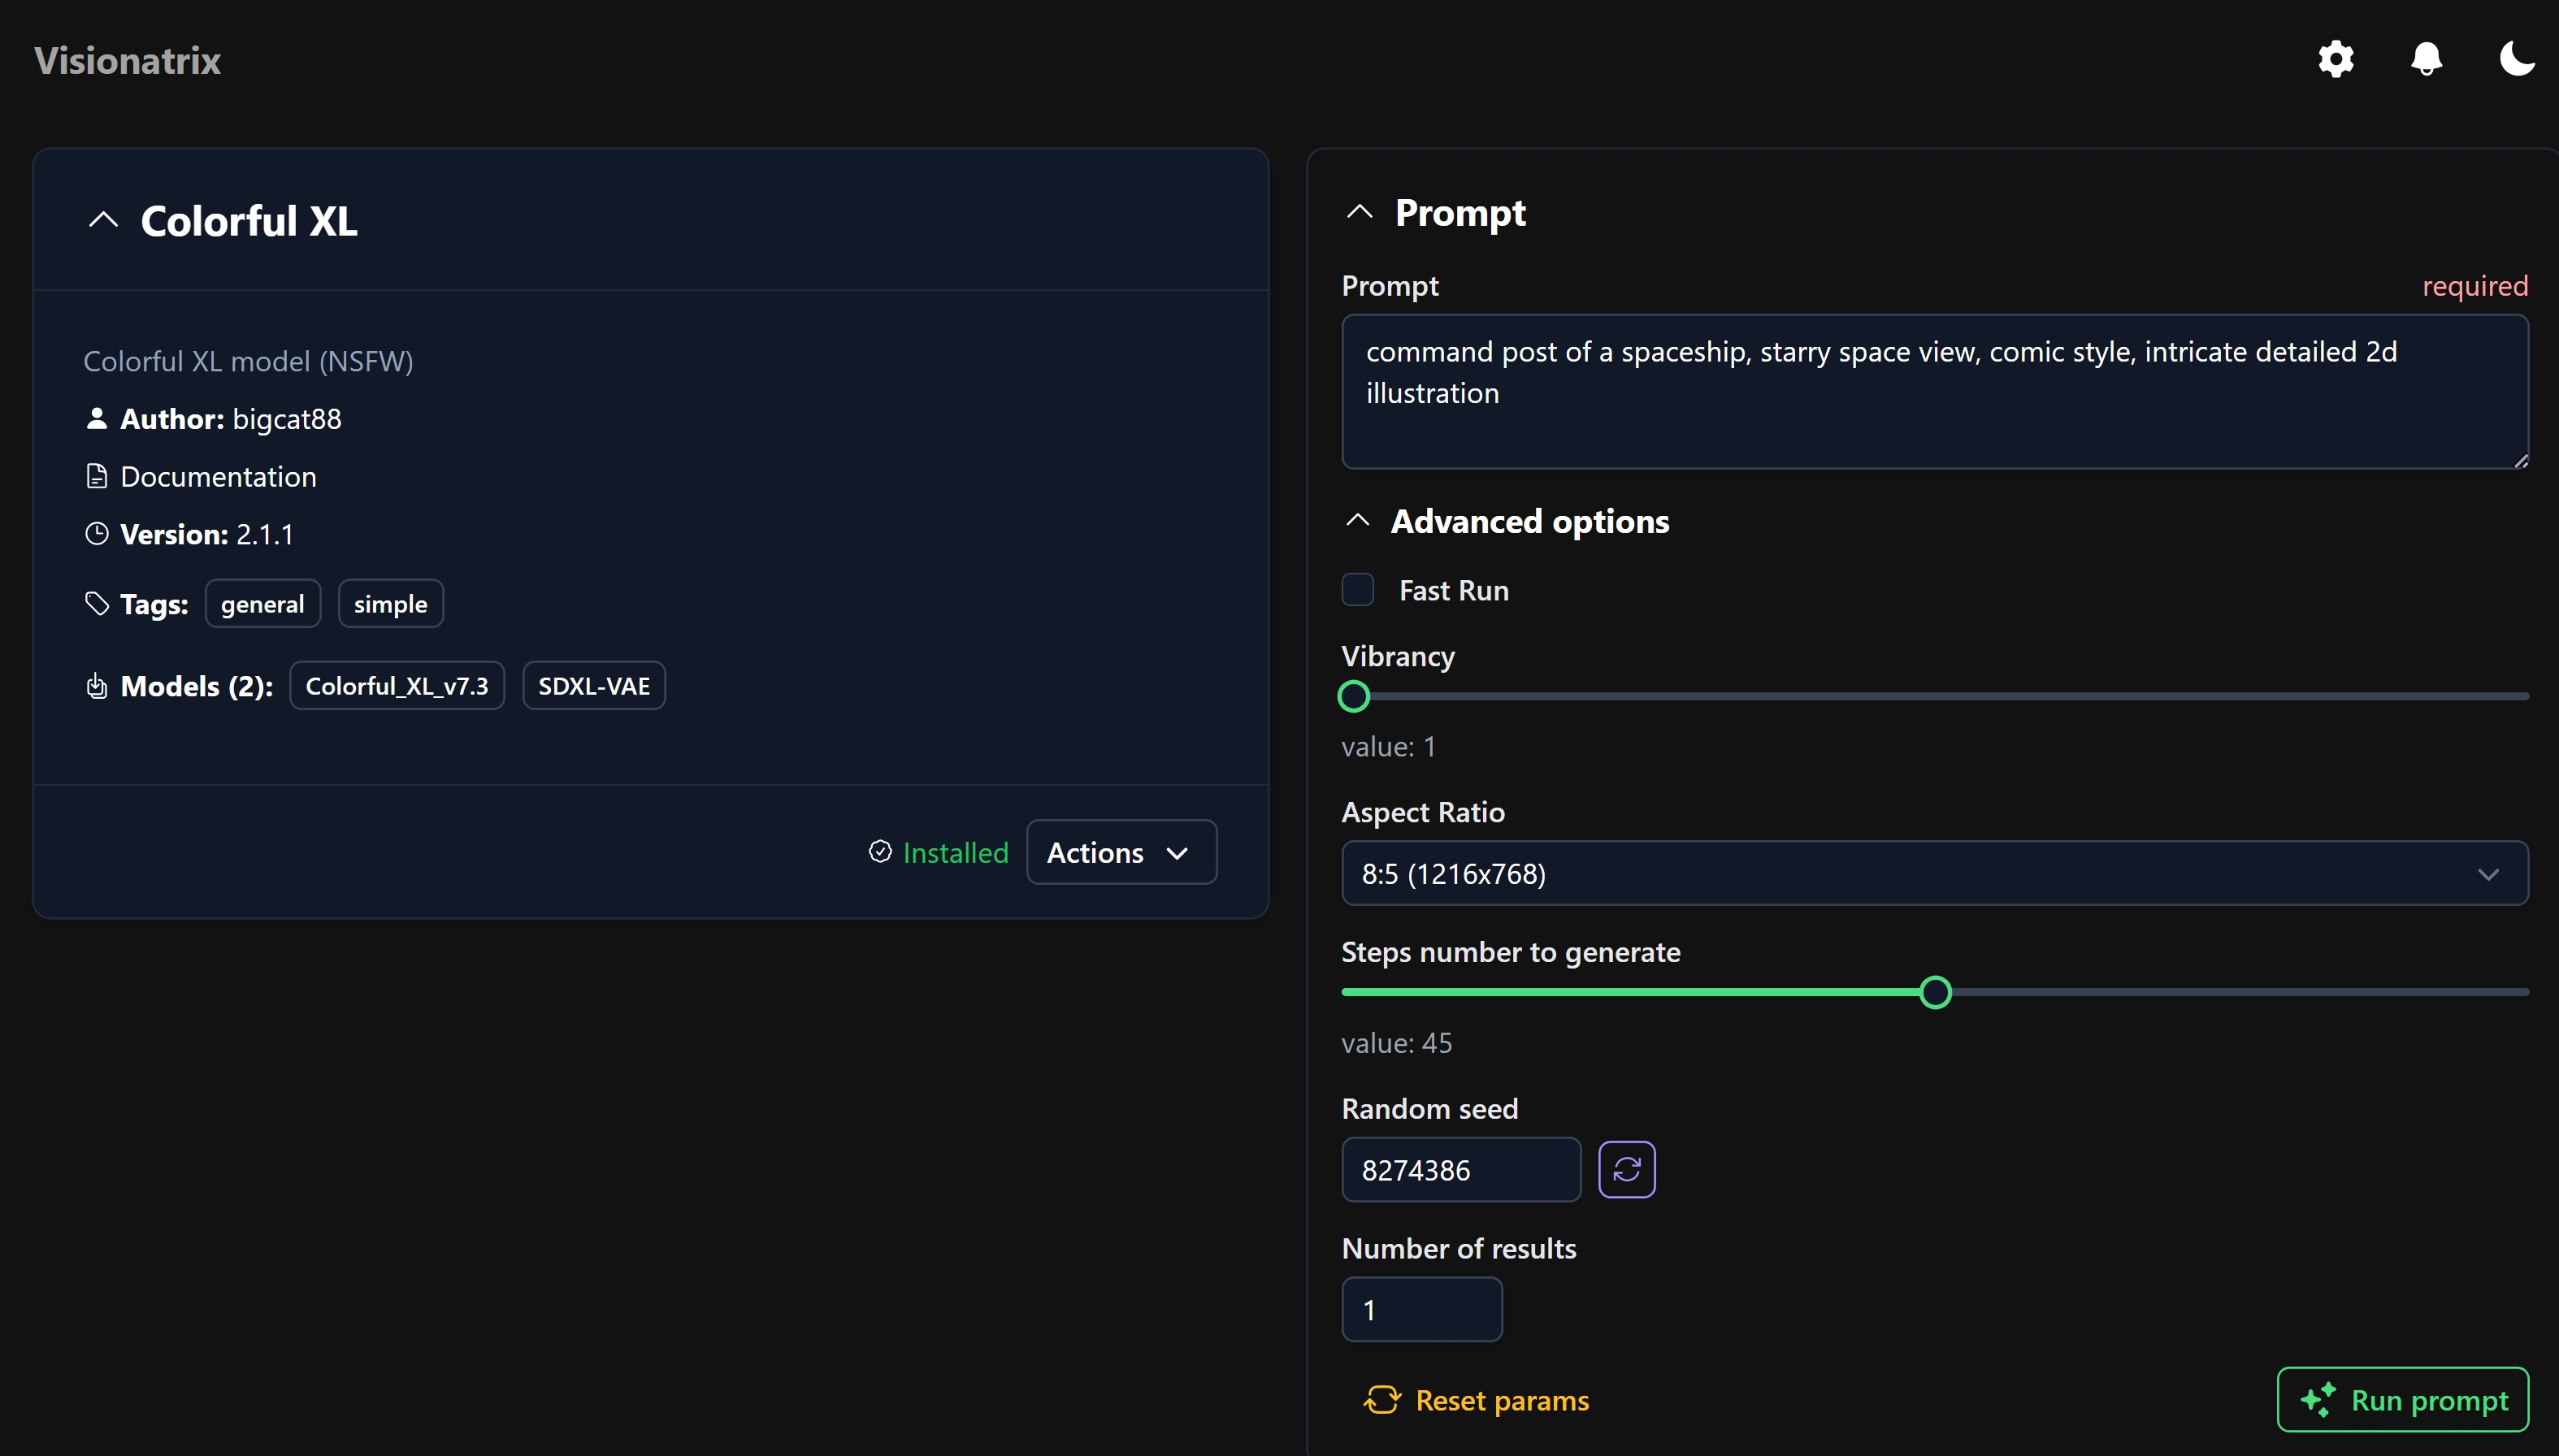This screenshot has width=2559, height=1456.
Task: Click the version number 2.1.1
Action: tap(265, 535)
